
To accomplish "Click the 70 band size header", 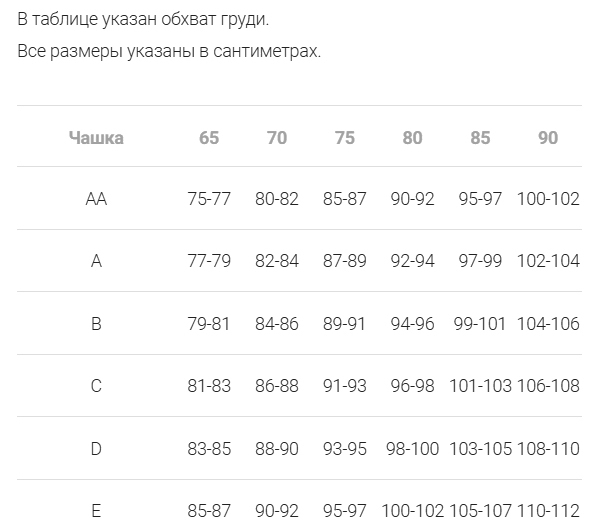I will pyautogui.click(x=277, y=138).
